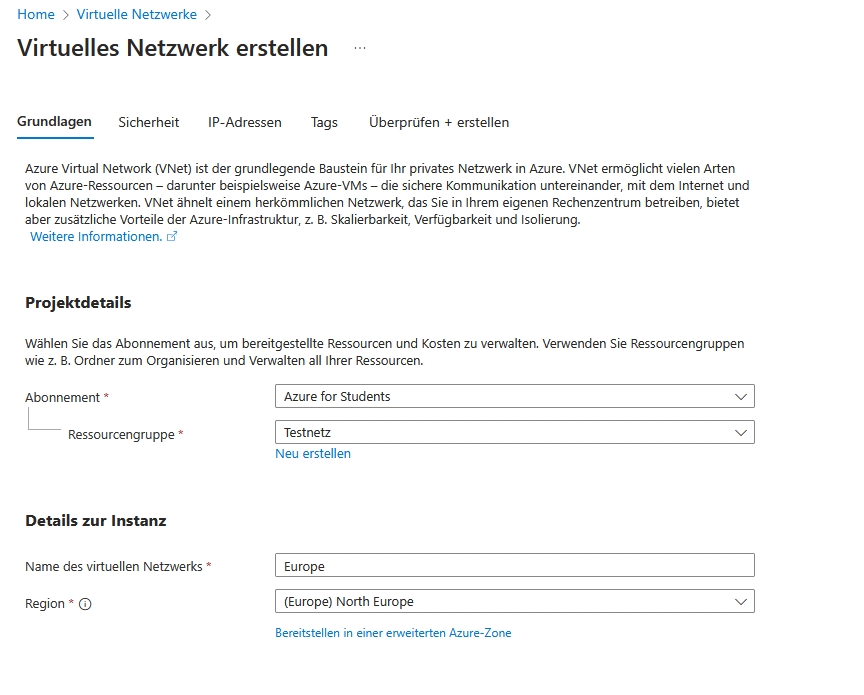This screenshot has width=864, height=695.
Task: Click the Name des virtuellen Netzwerks label
Action: coord(115,566)
